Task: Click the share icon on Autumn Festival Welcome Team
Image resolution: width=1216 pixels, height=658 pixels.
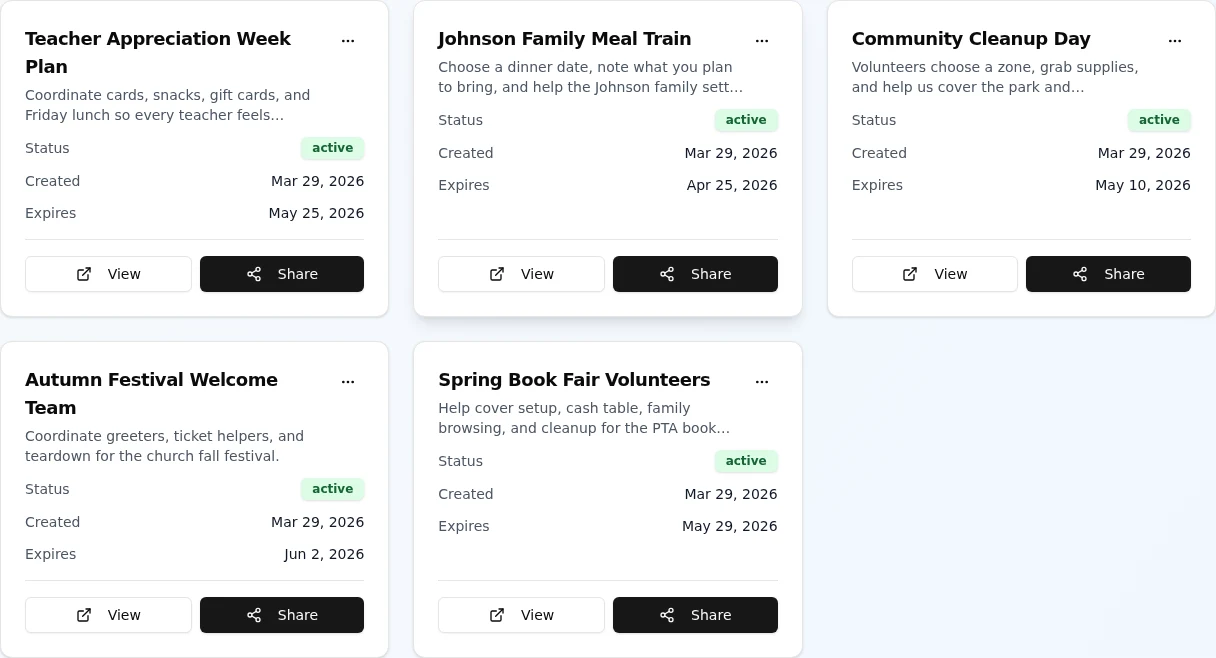Action: point(254,615)
